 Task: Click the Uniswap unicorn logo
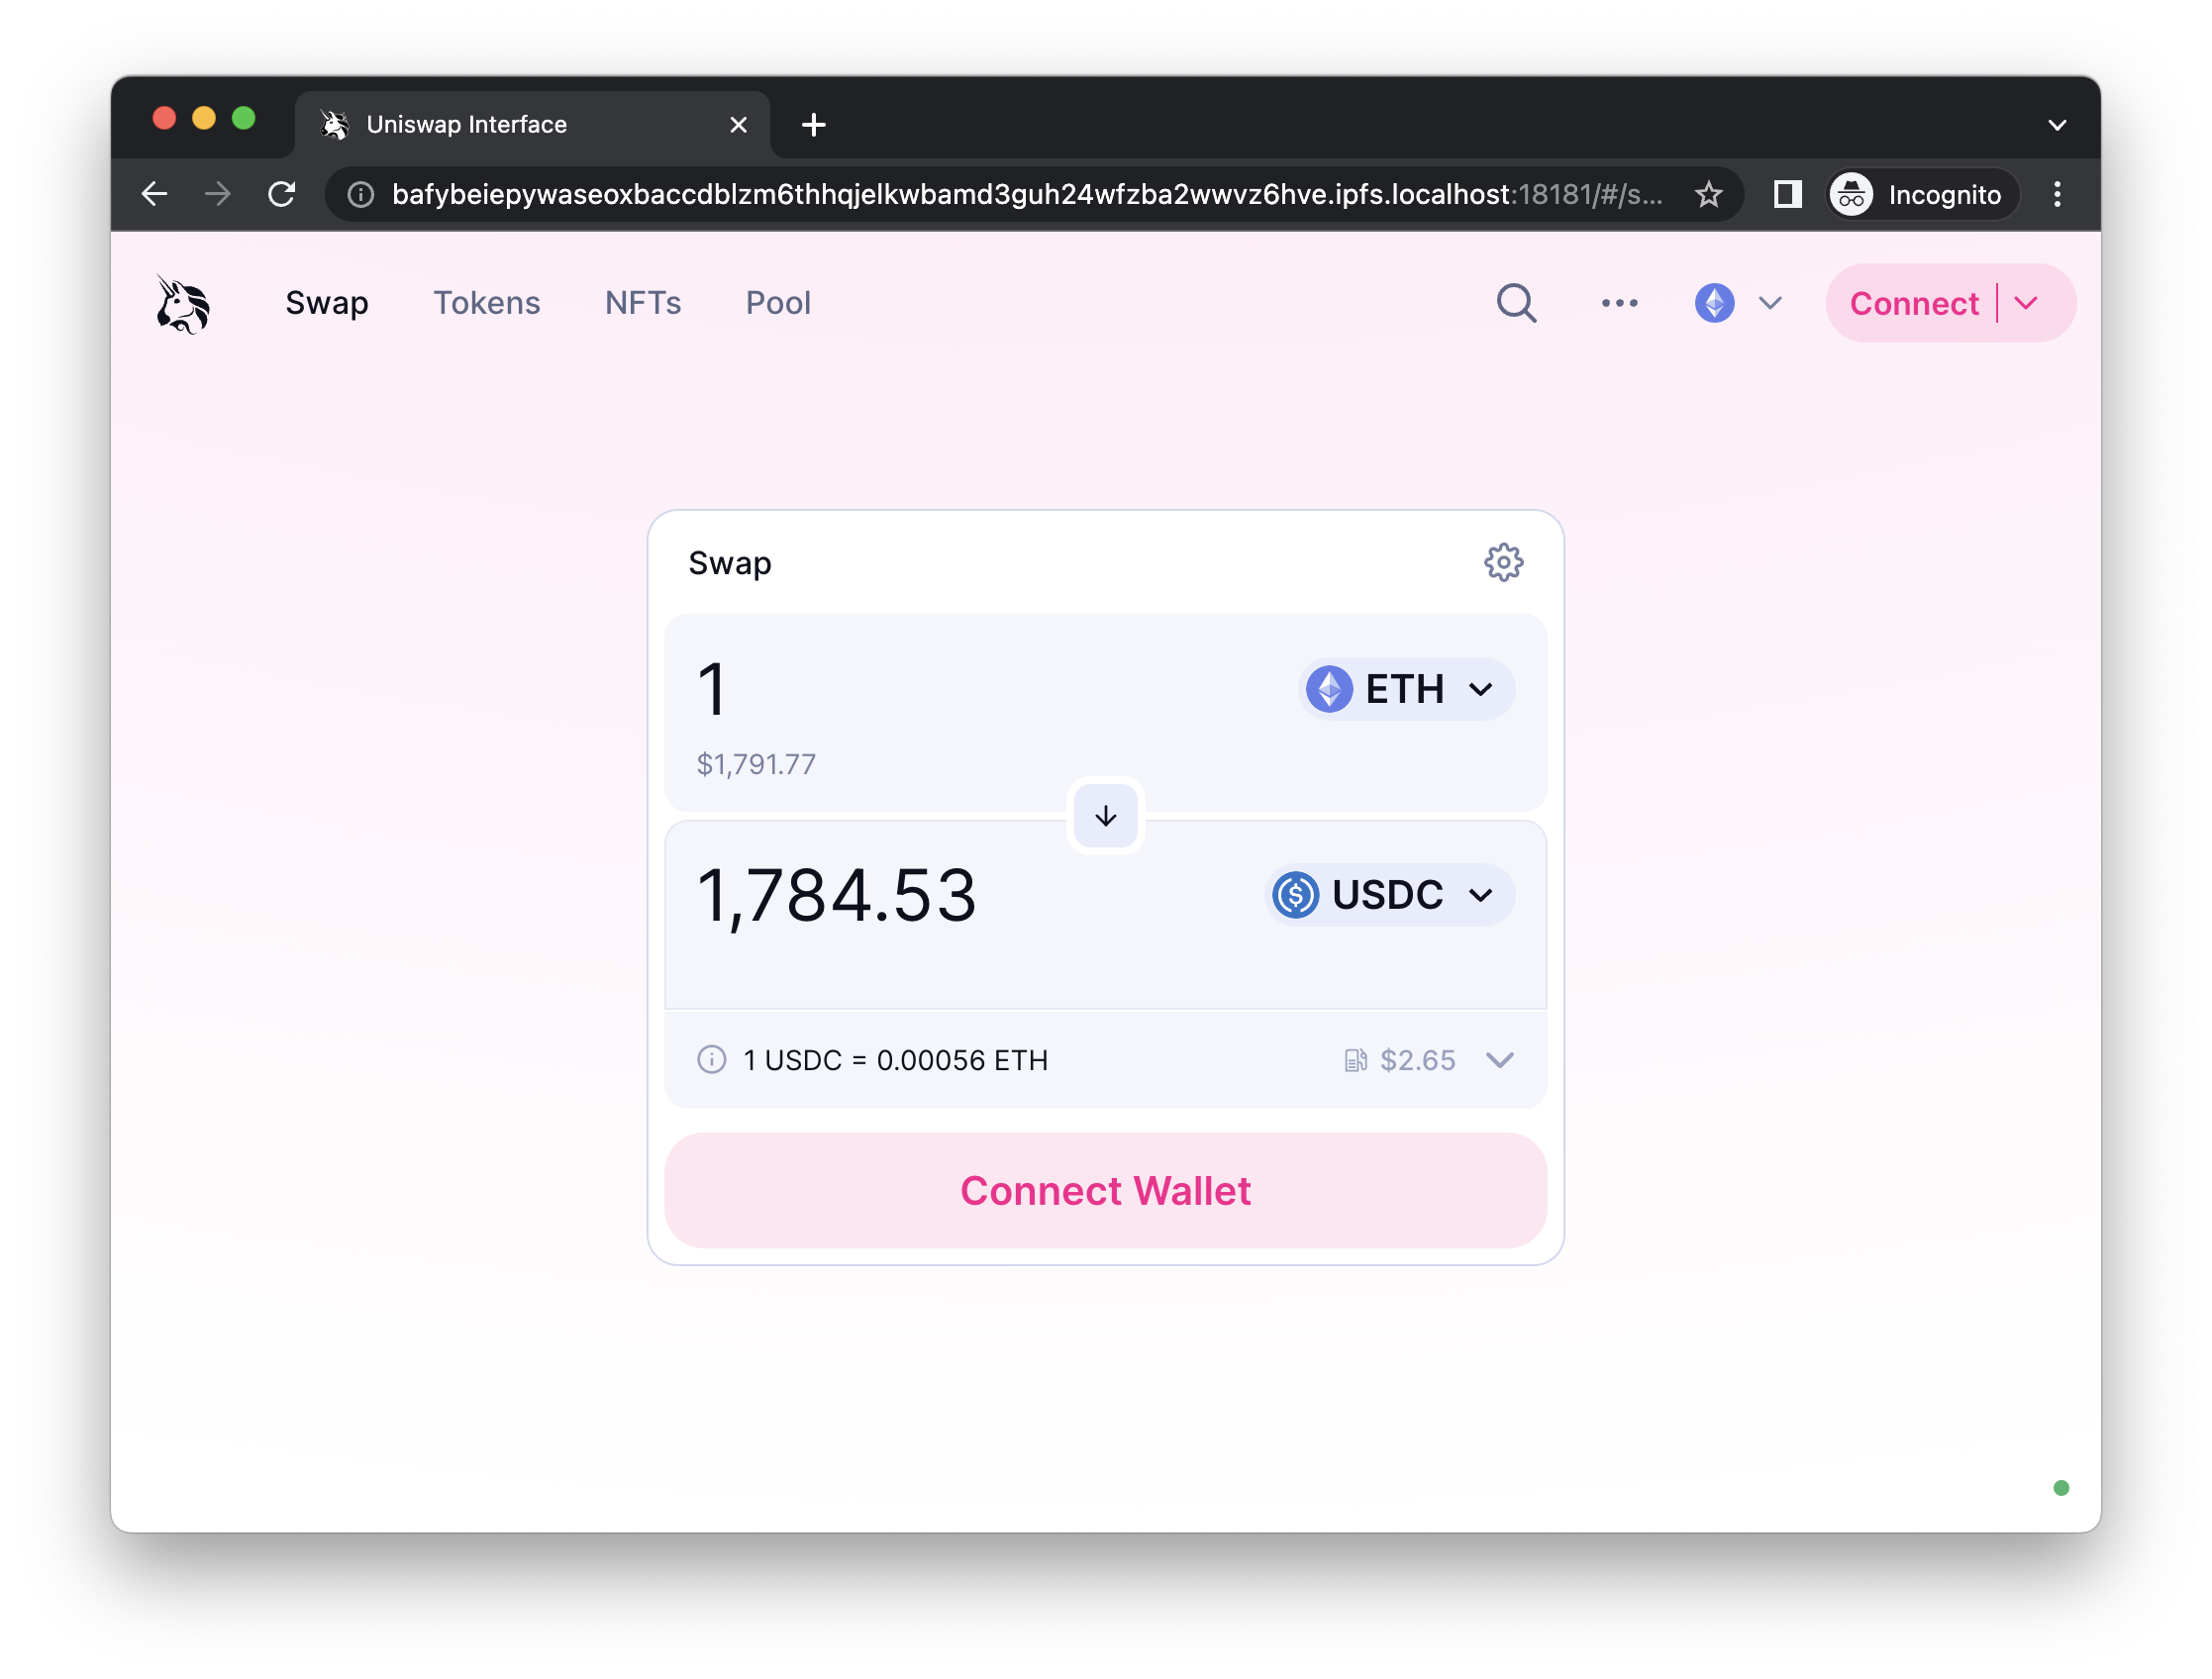point(183,304)
